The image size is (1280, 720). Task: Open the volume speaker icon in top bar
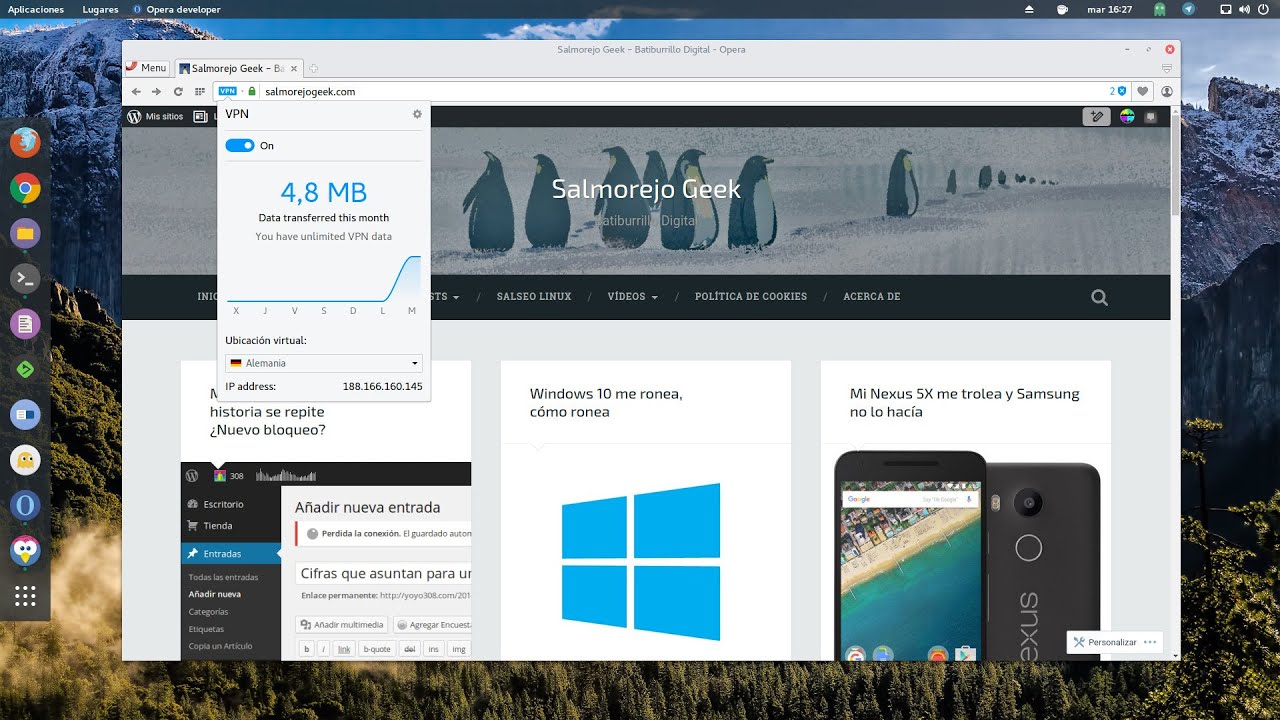pos(1244,9)
